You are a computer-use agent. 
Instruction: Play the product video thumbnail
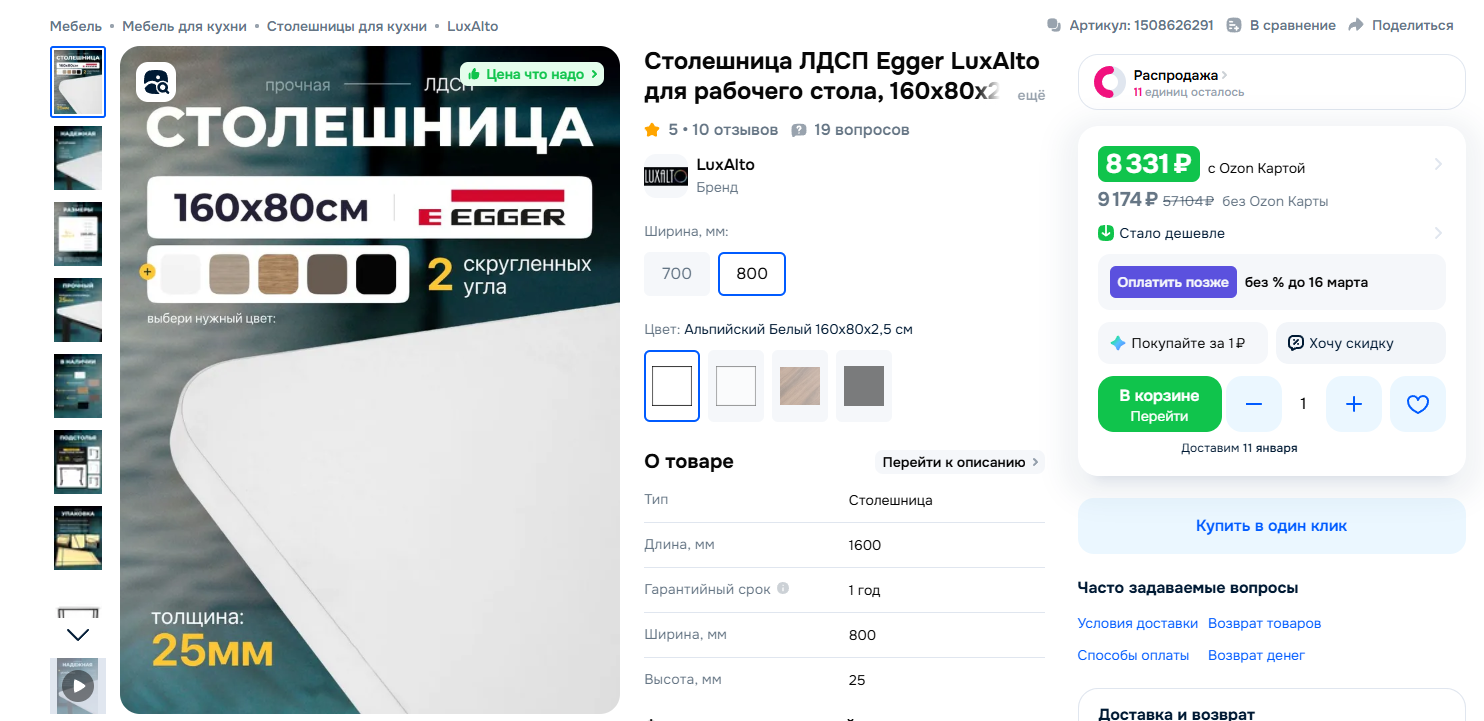(x=78, y=685)
